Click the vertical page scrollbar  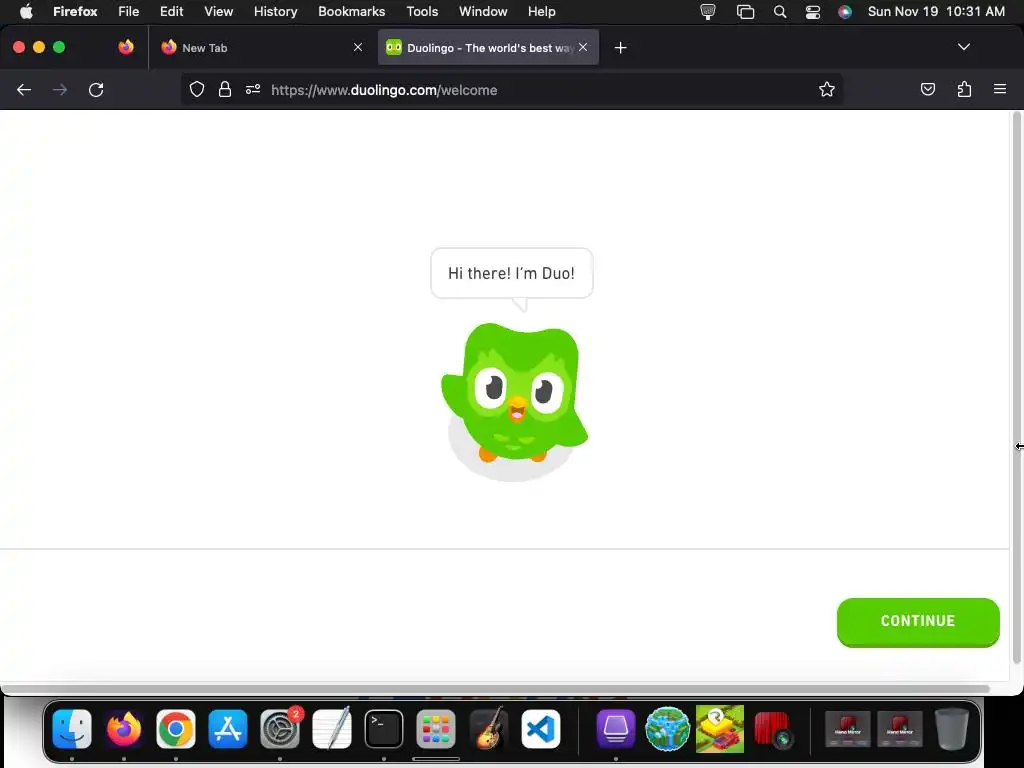1016,389
